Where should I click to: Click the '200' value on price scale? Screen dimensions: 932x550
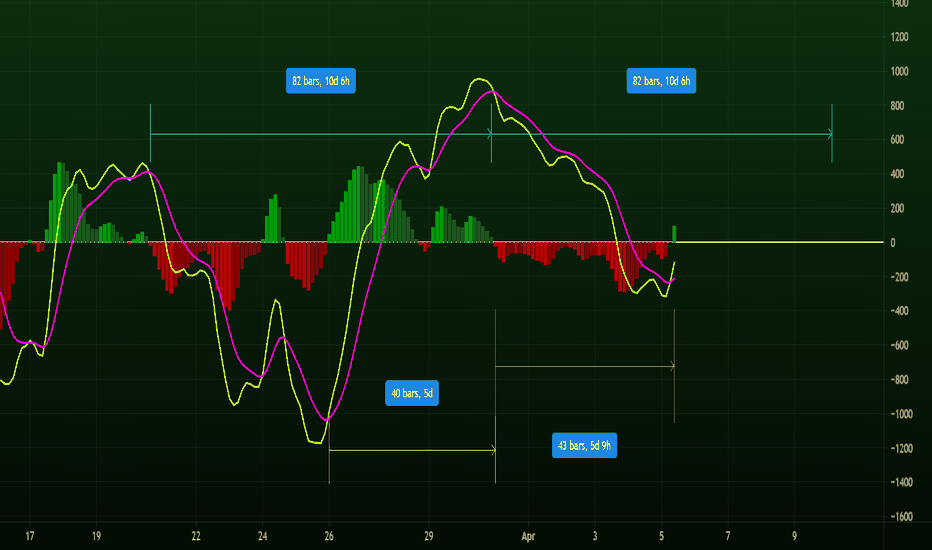(897, 208)
